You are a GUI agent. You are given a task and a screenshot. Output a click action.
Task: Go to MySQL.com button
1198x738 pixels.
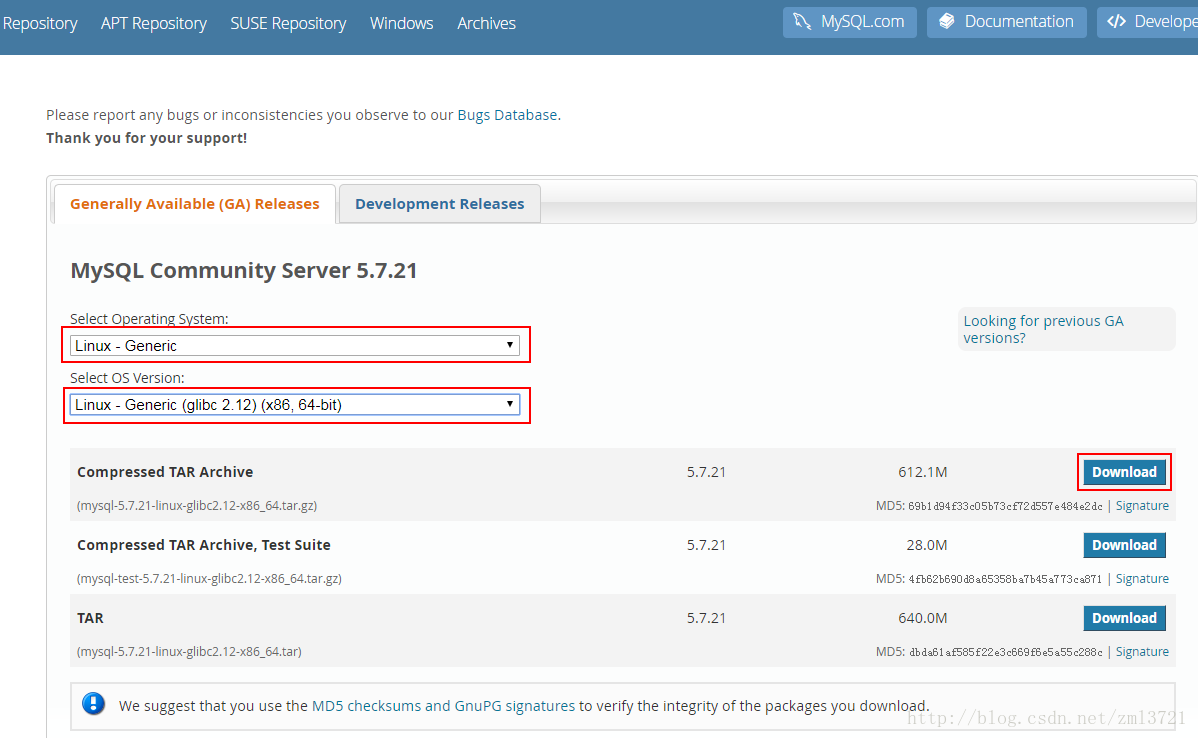pos(850,22)
